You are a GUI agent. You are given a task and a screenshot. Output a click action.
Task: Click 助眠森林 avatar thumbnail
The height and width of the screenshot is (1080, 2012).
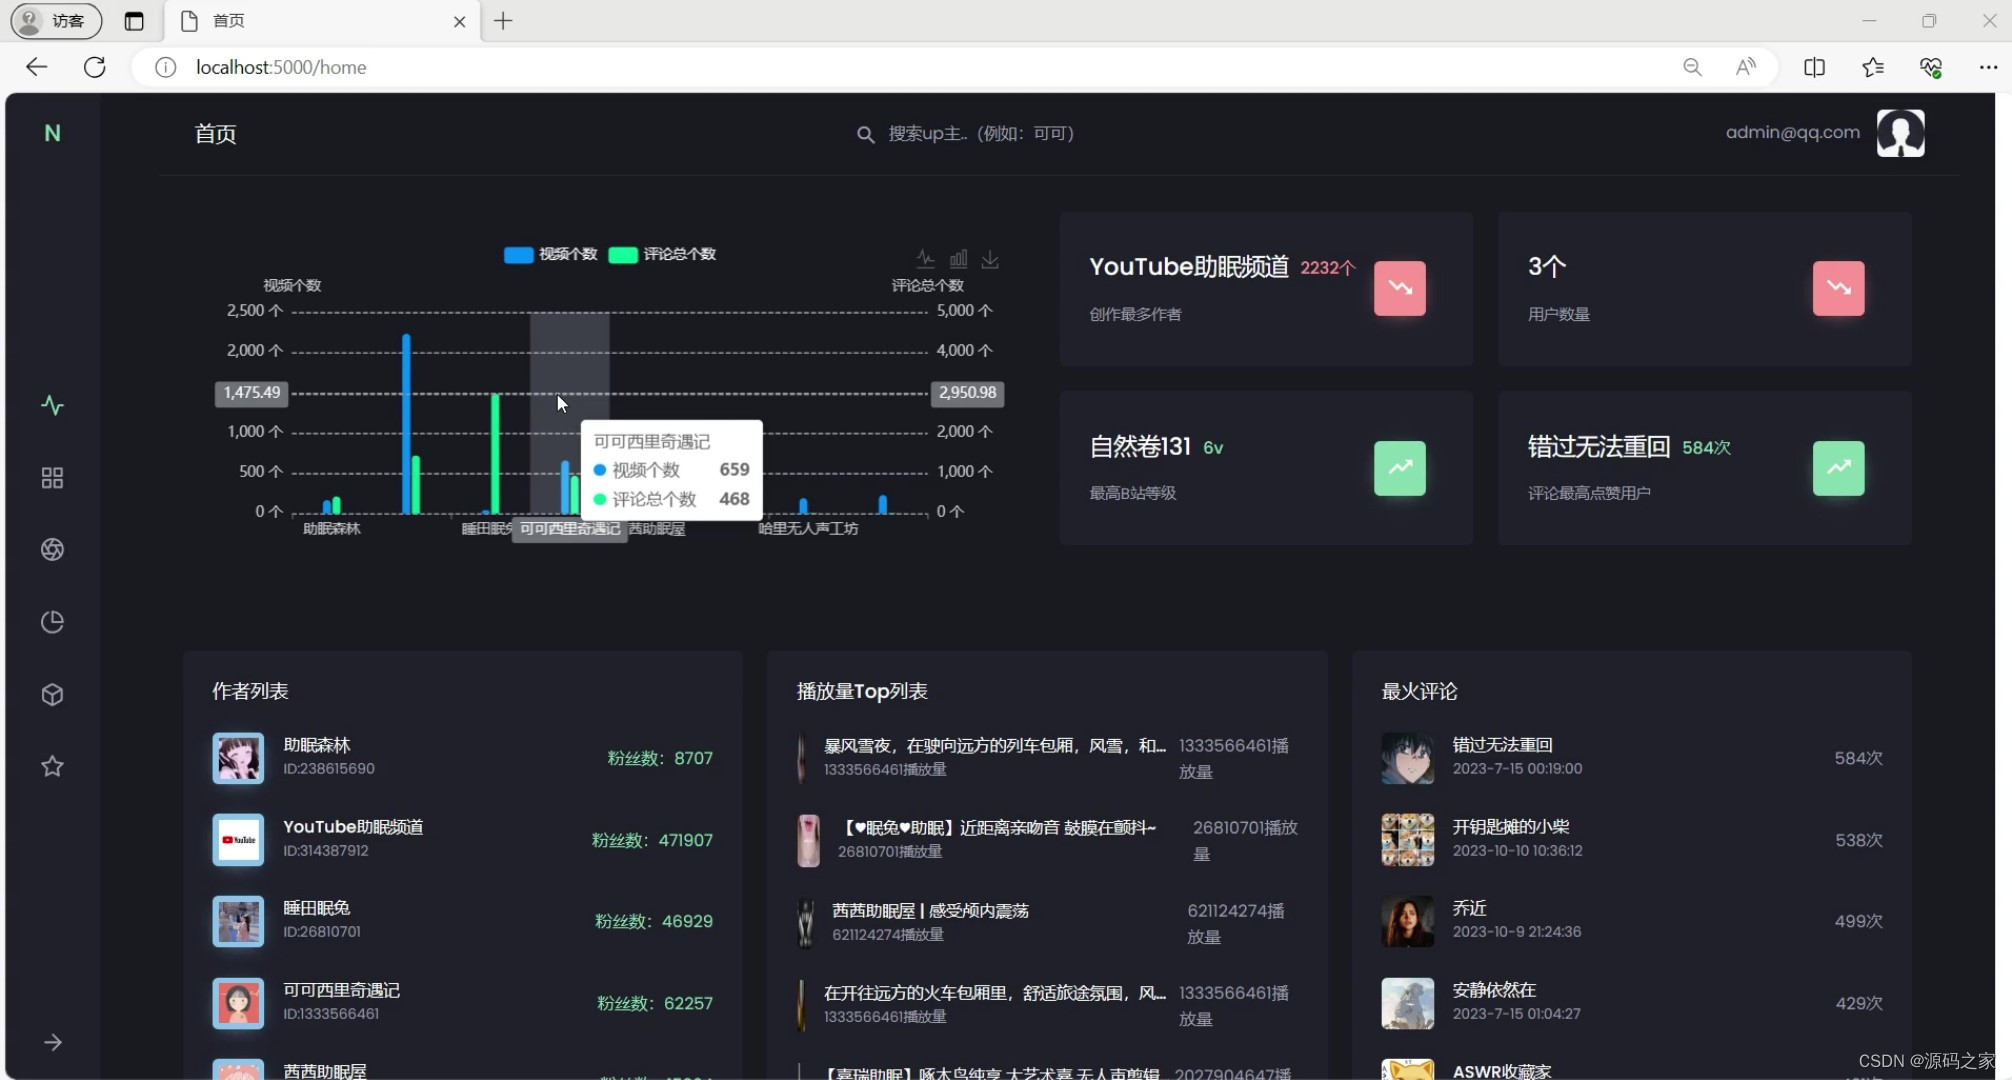(x=238, y=758)
